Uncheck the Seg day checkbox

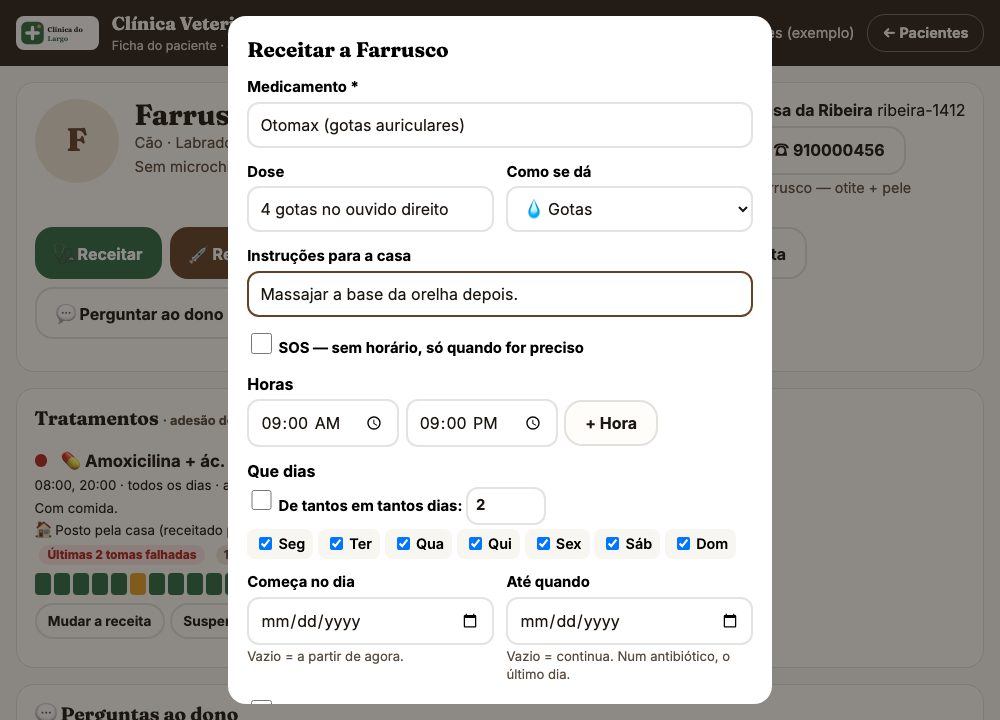tap(265, 543)
